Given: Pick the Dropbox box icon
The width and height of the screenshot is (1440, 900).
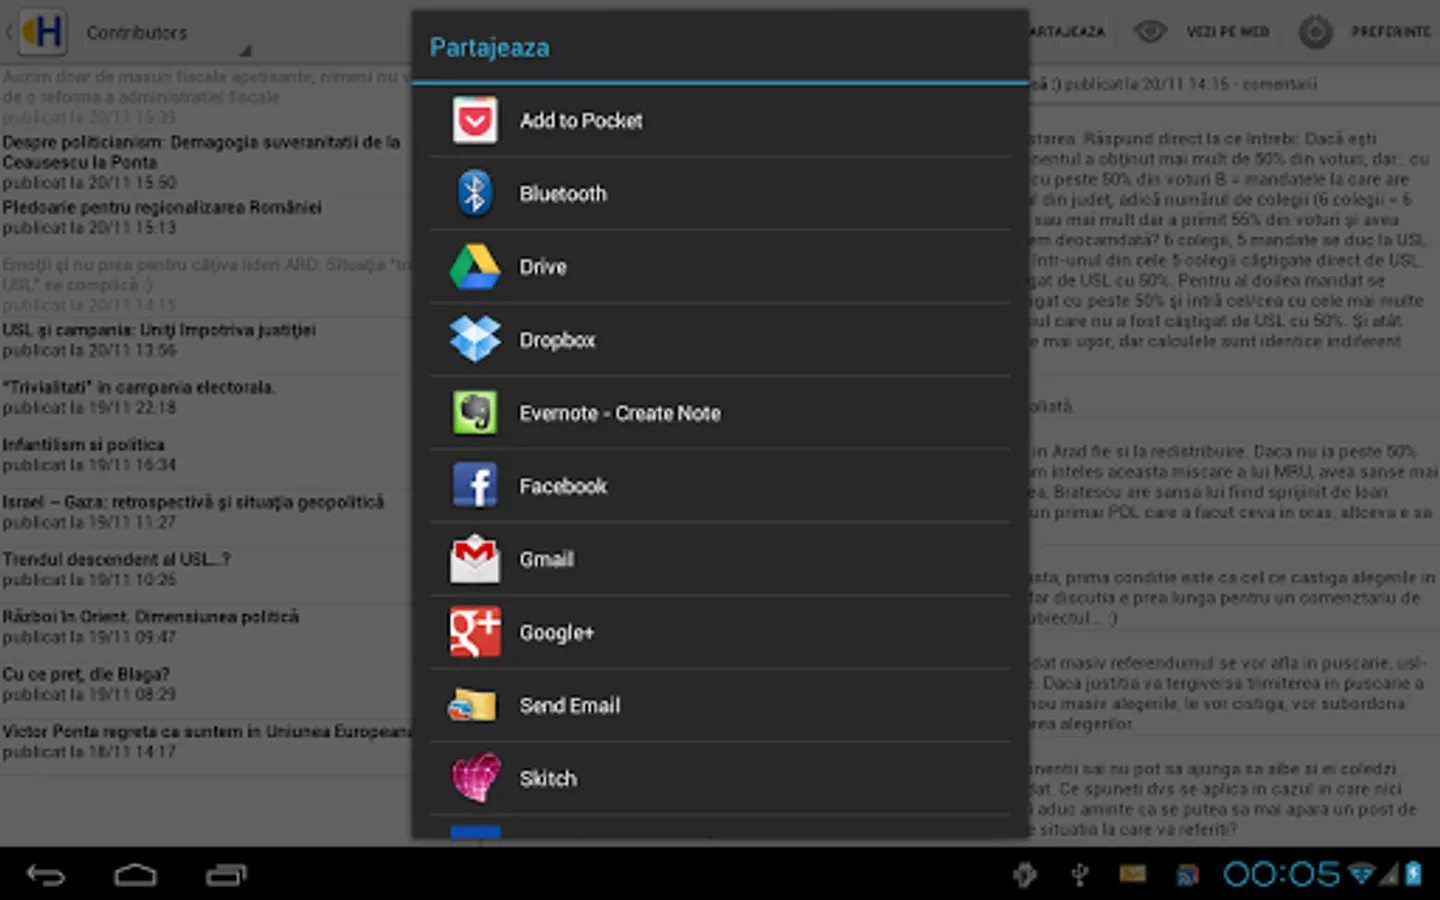Looking at the screenshot, I should (x=475, y=339).
